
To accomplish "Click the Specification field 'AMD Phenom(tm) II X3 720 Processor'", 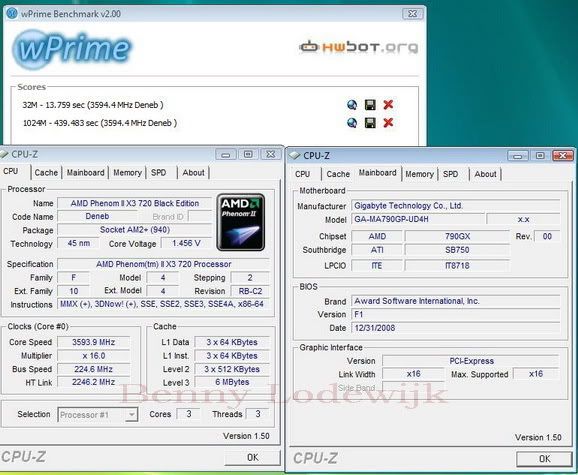I will (163, 264).
